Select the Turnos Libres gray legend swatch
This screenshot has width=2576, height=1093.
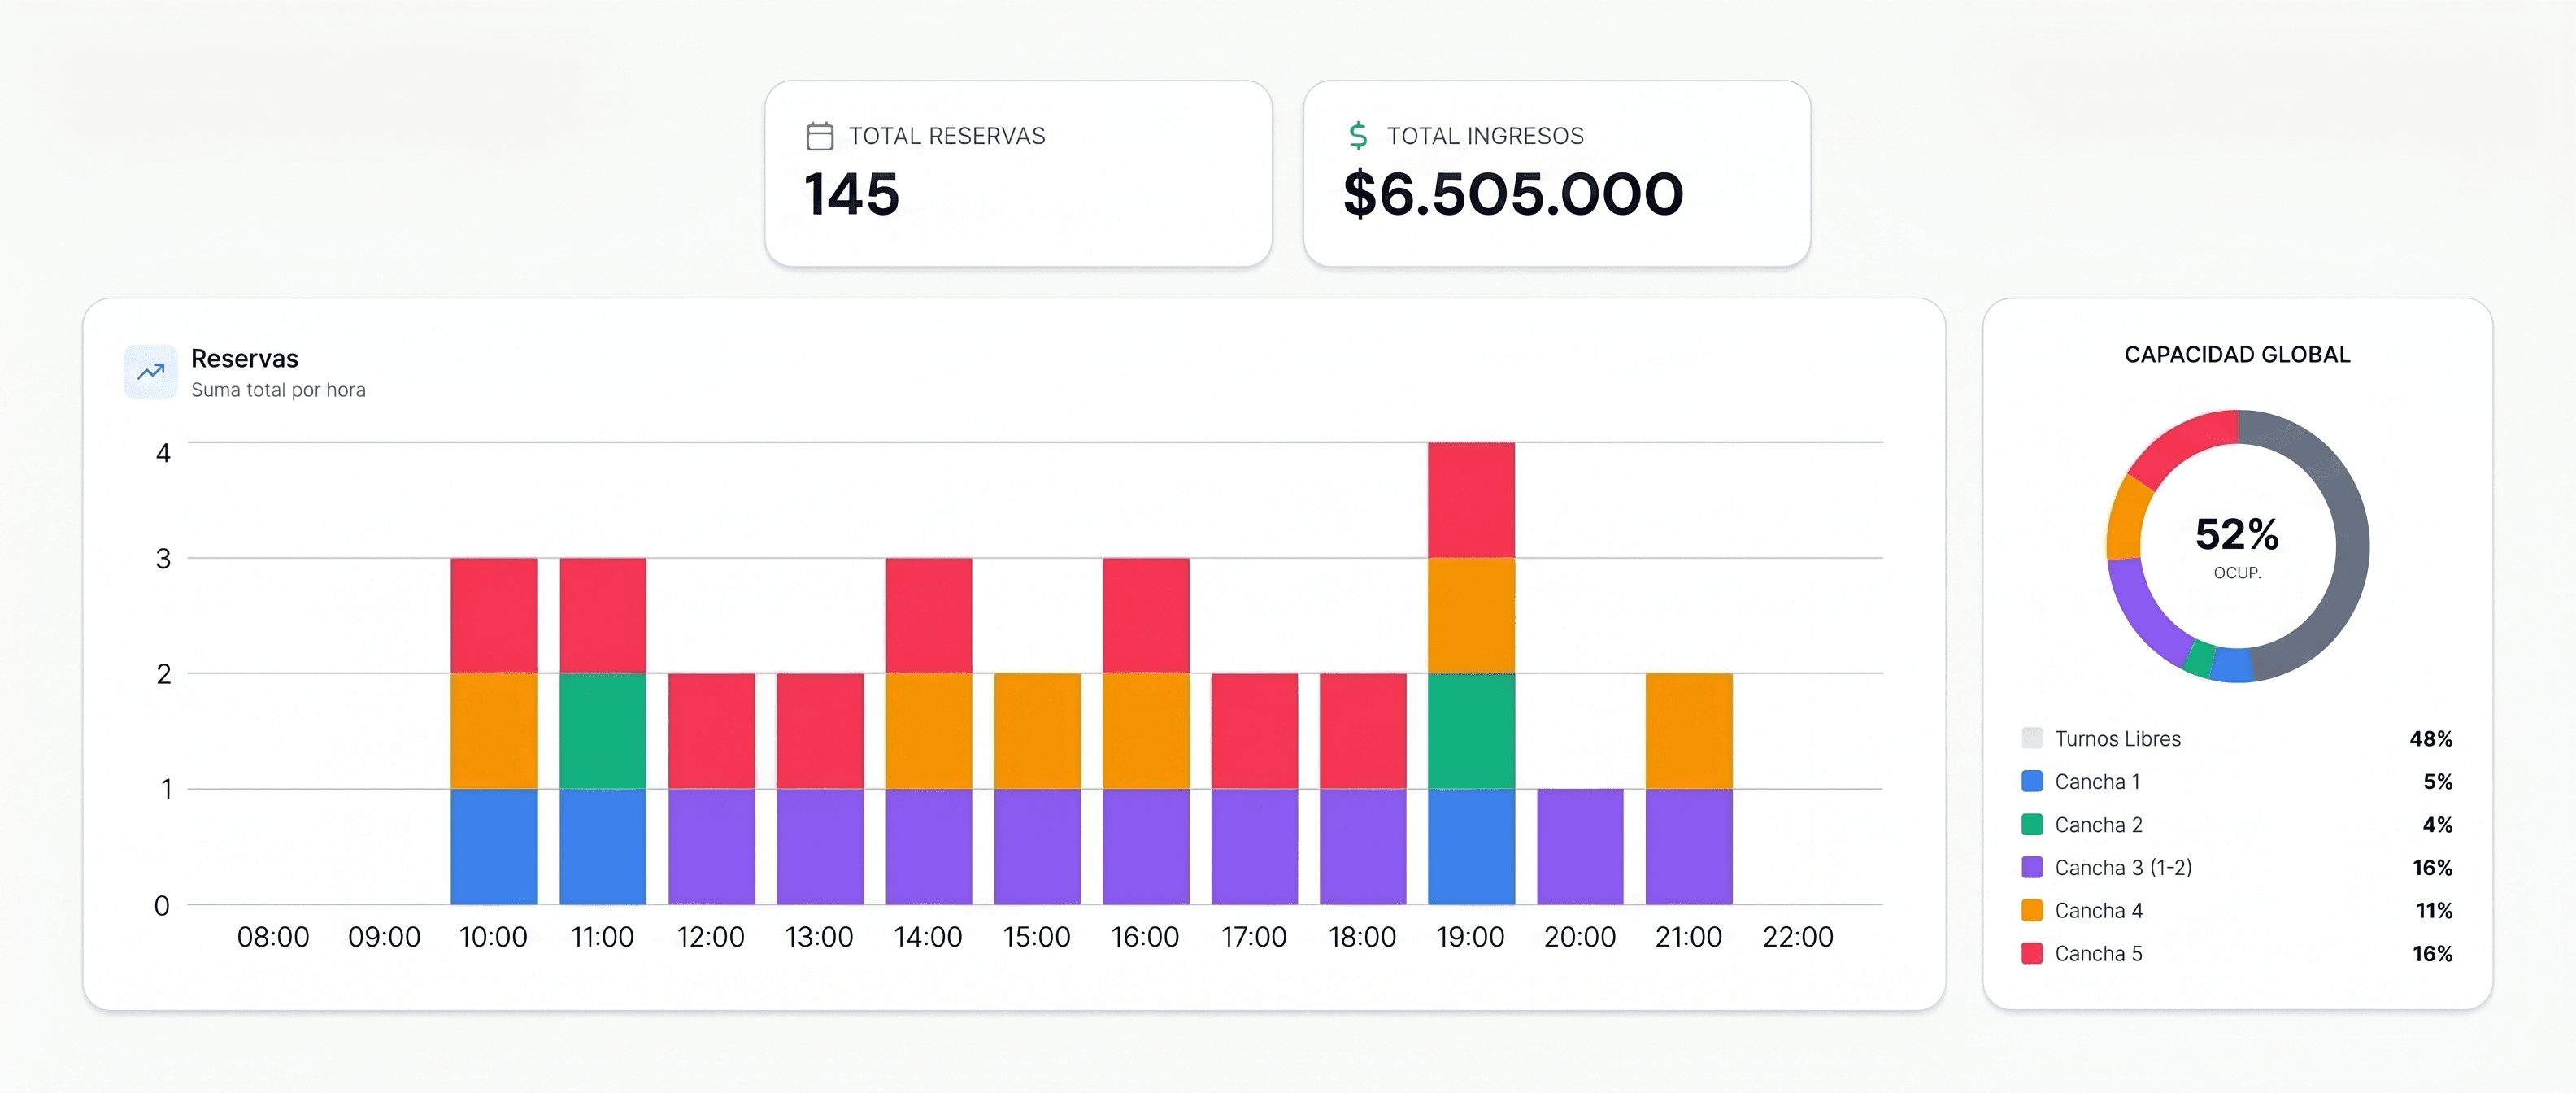click(x=2032, y=738)
